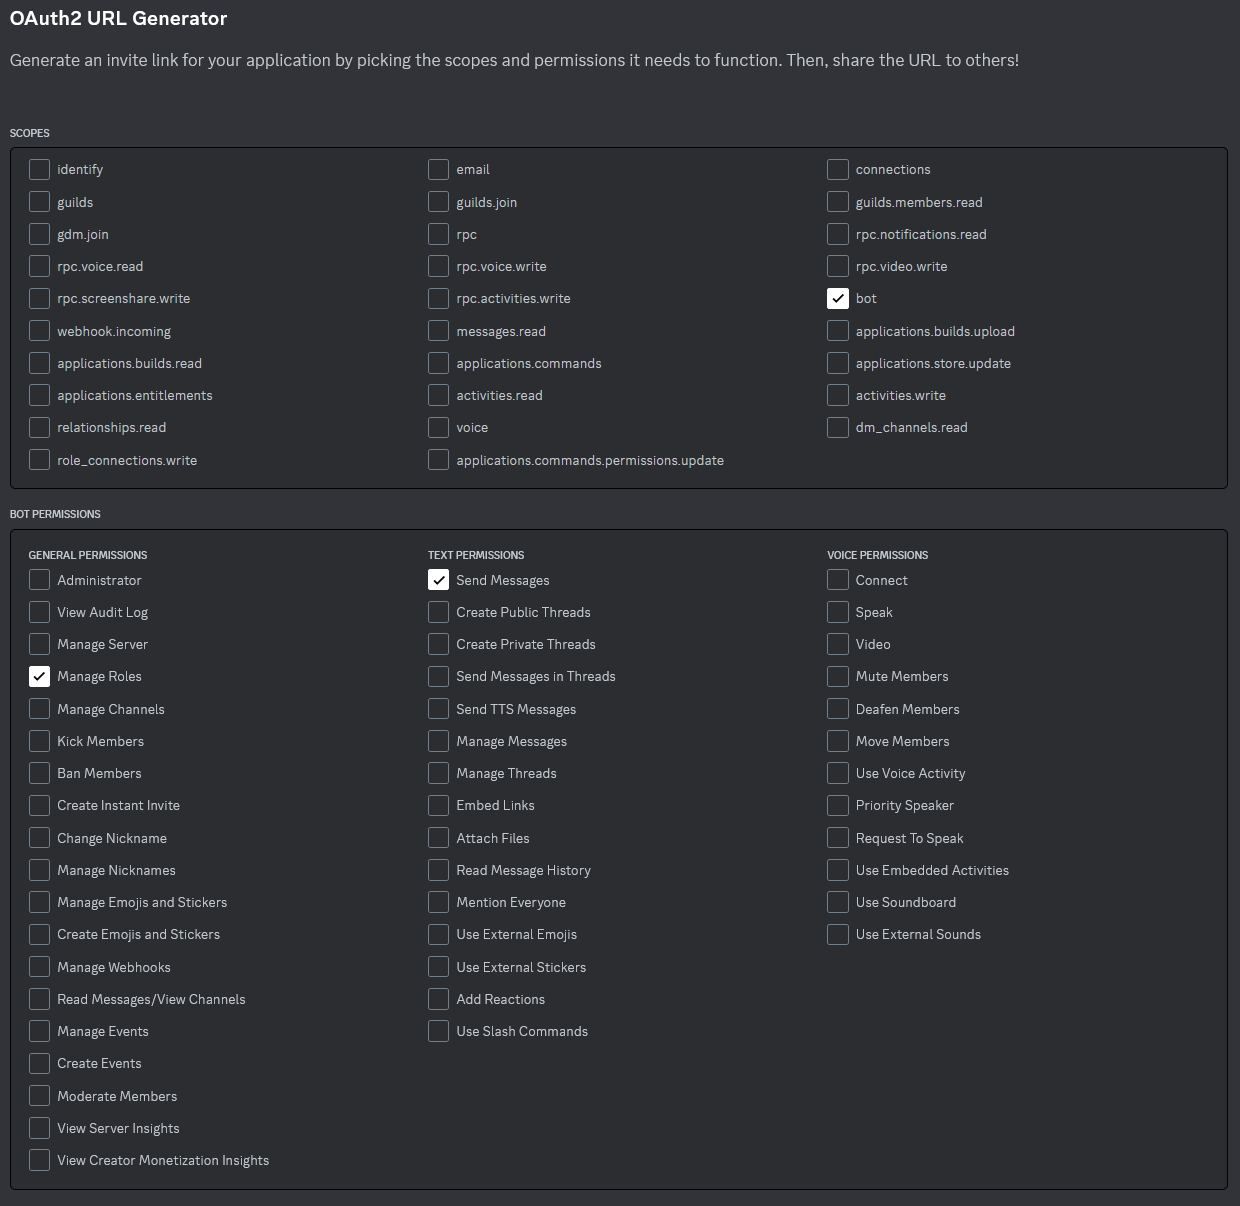Enable Read Message History permission
Image resolution: width=1240 pixels, height=1206 pixels.
[x=438, y=870]
